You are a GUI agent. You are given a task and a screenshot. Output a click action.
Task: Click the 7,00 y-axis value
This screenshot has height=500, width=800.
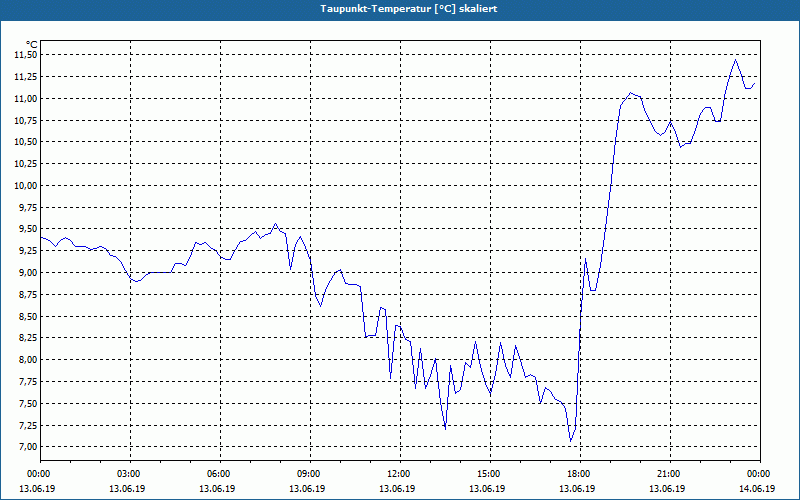(27, 447)
